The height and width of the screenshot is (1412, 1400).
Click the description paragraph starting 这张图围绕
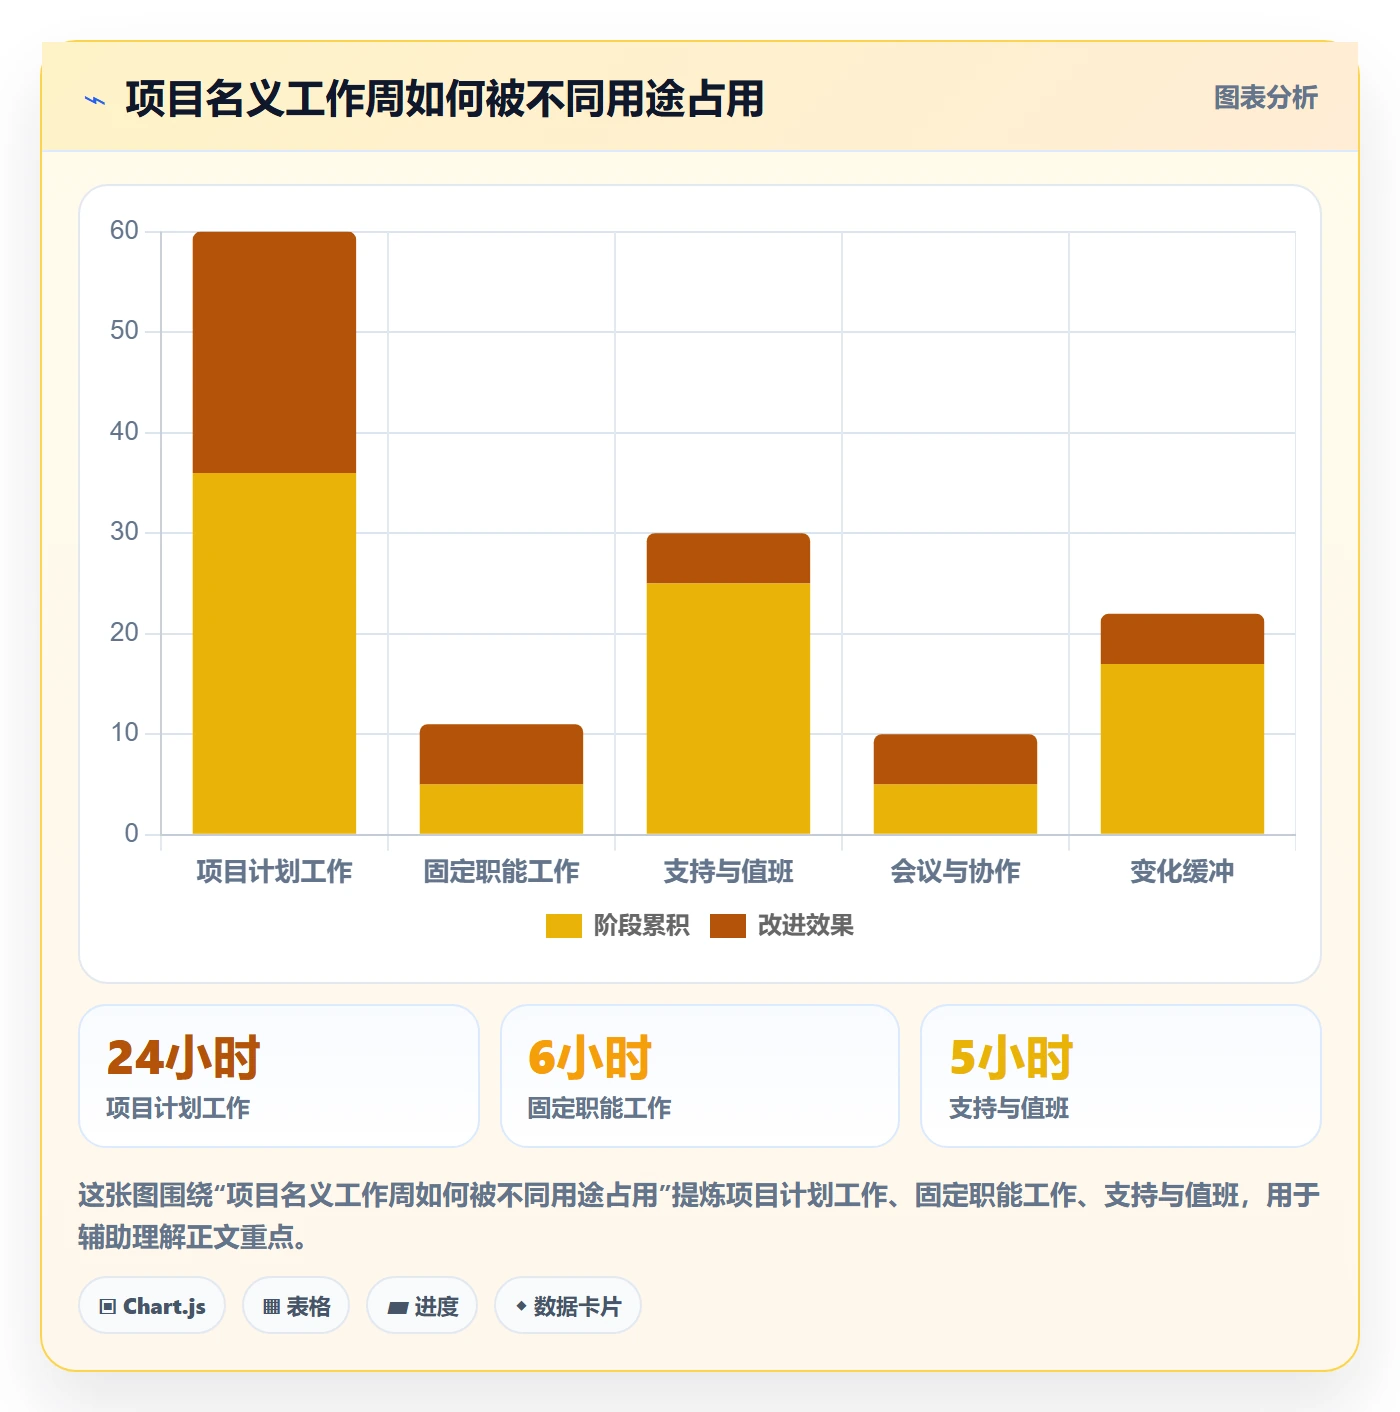(699, 1216)
